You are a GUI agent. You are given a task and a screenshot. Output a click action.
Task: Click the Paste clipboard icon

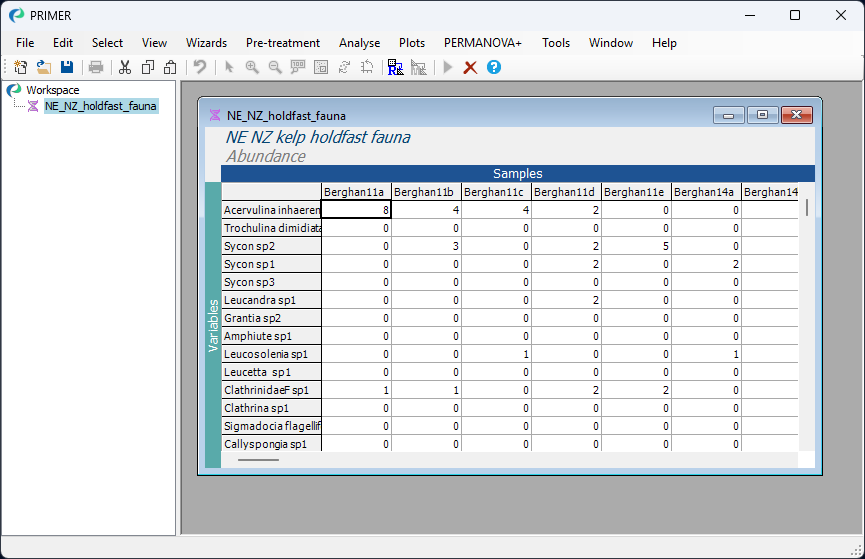[170, 67]
